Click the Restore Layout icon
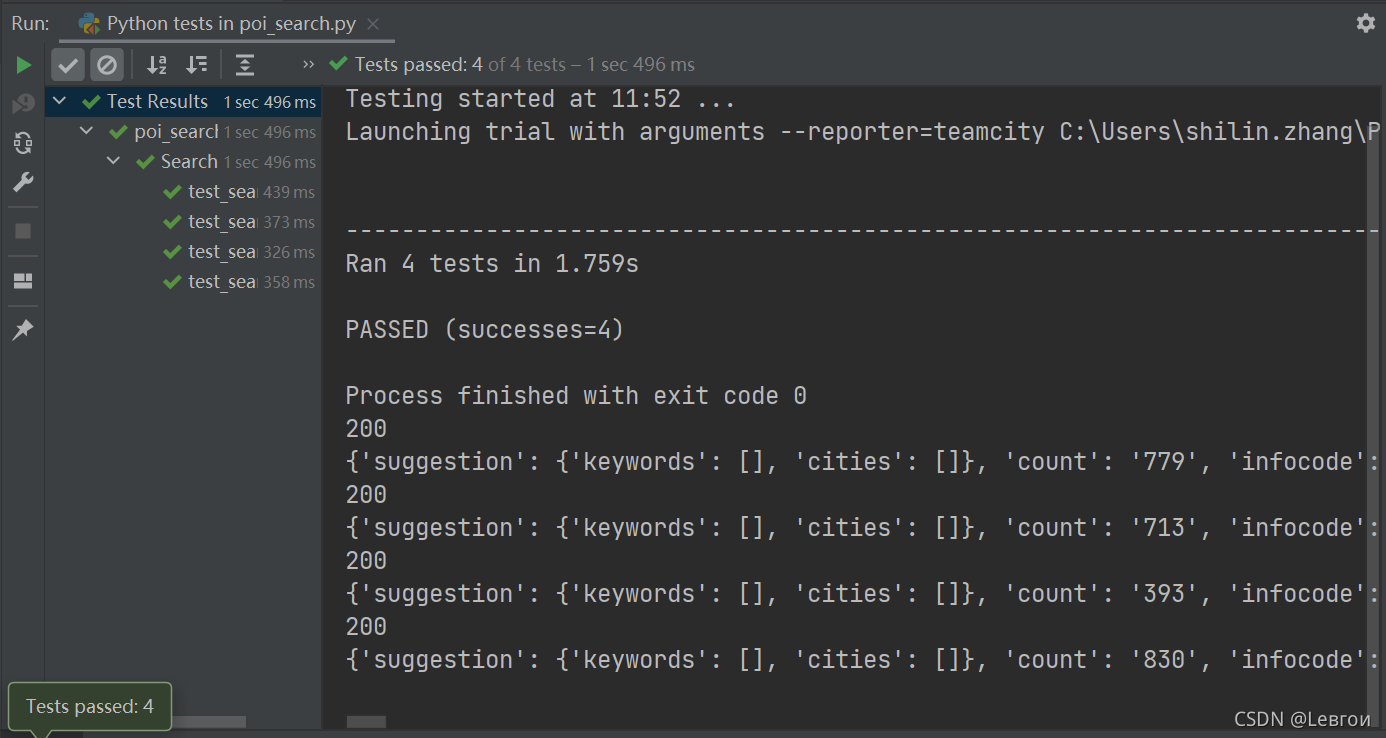 click(23, 281)
